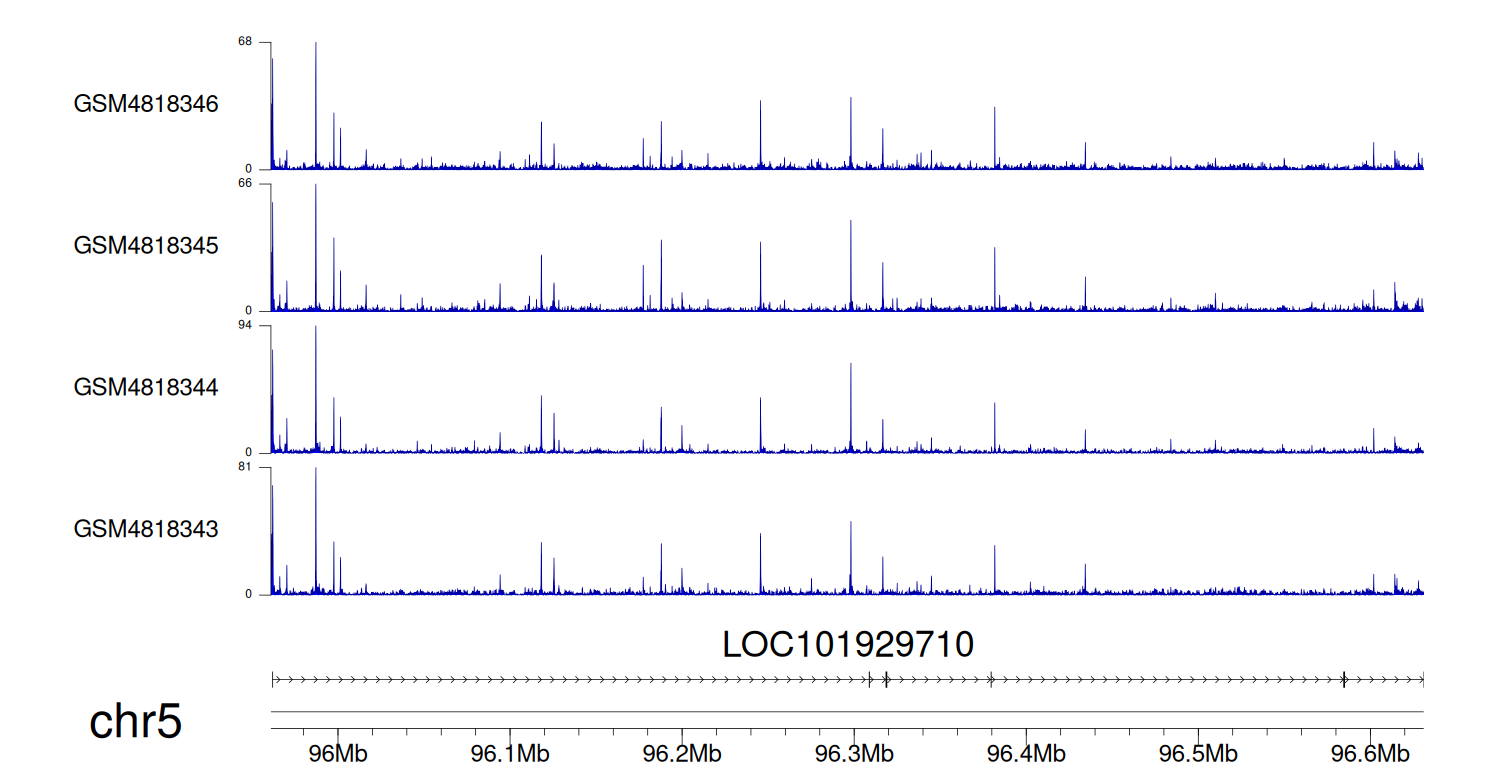
Task: Select the chr5 chromosome label
Action: (136, 721)
